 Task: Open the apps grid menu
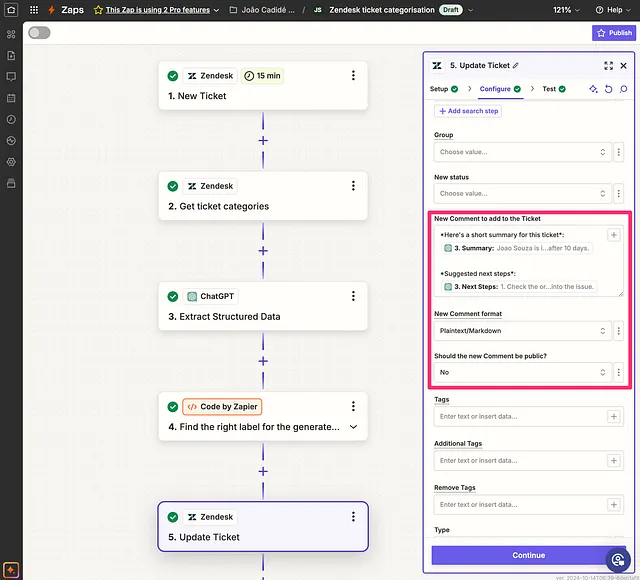34,9
